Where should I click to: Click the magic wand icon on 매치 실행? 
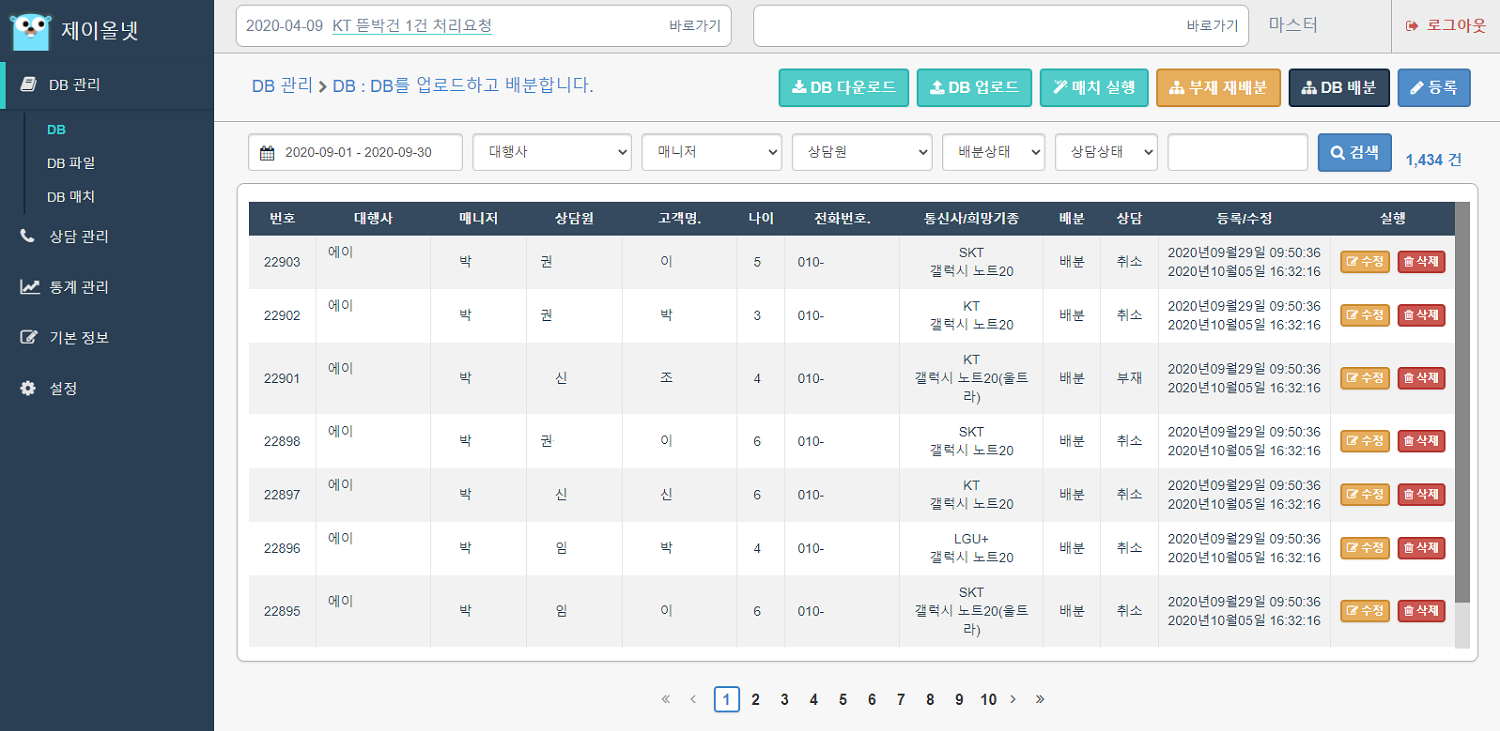click(1060, 88)
